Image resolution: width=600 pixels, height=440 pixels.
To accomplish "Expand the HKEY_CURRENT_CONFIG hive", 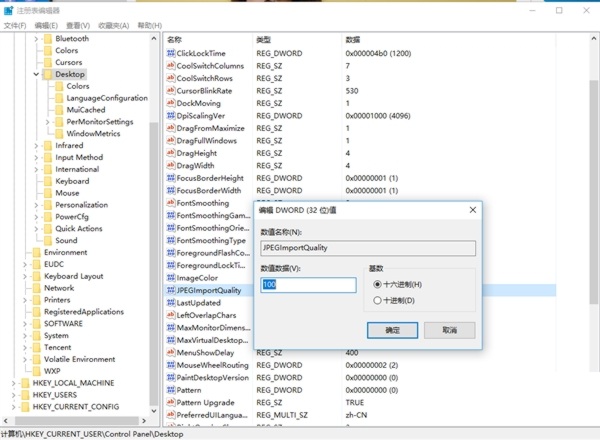I will 13,407.
